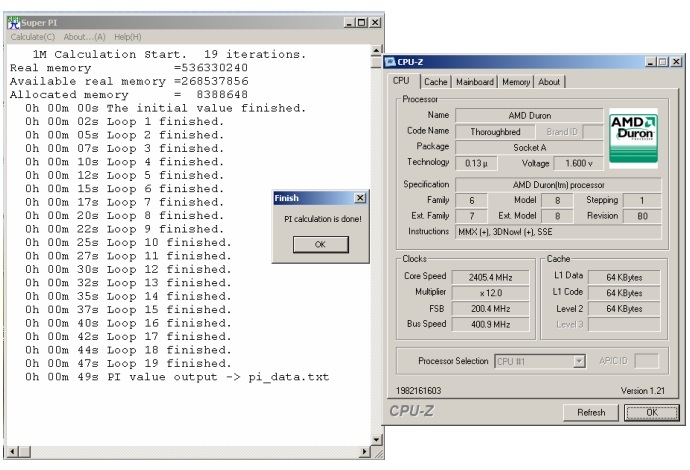The image size is (690, 470).
Task: Click the Code Name field showing Thoroughbred
Action: click(495, 132)
